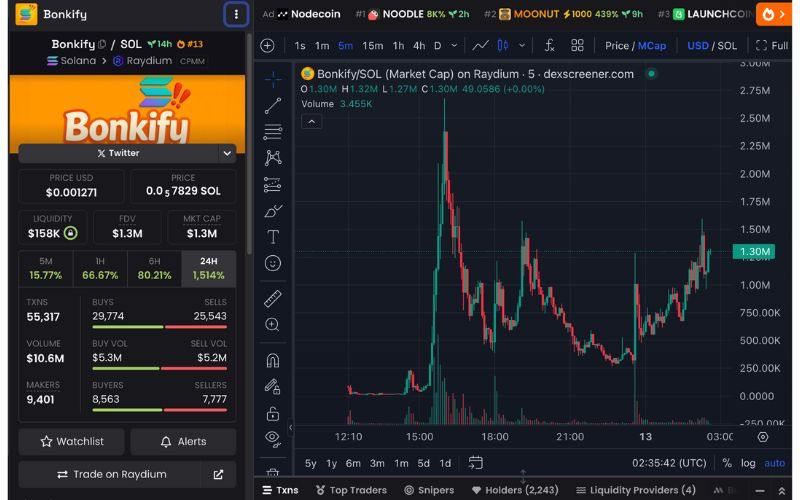800x500 pixels.
Task: Select the 1H stats period
Action: tap(100, 268)
